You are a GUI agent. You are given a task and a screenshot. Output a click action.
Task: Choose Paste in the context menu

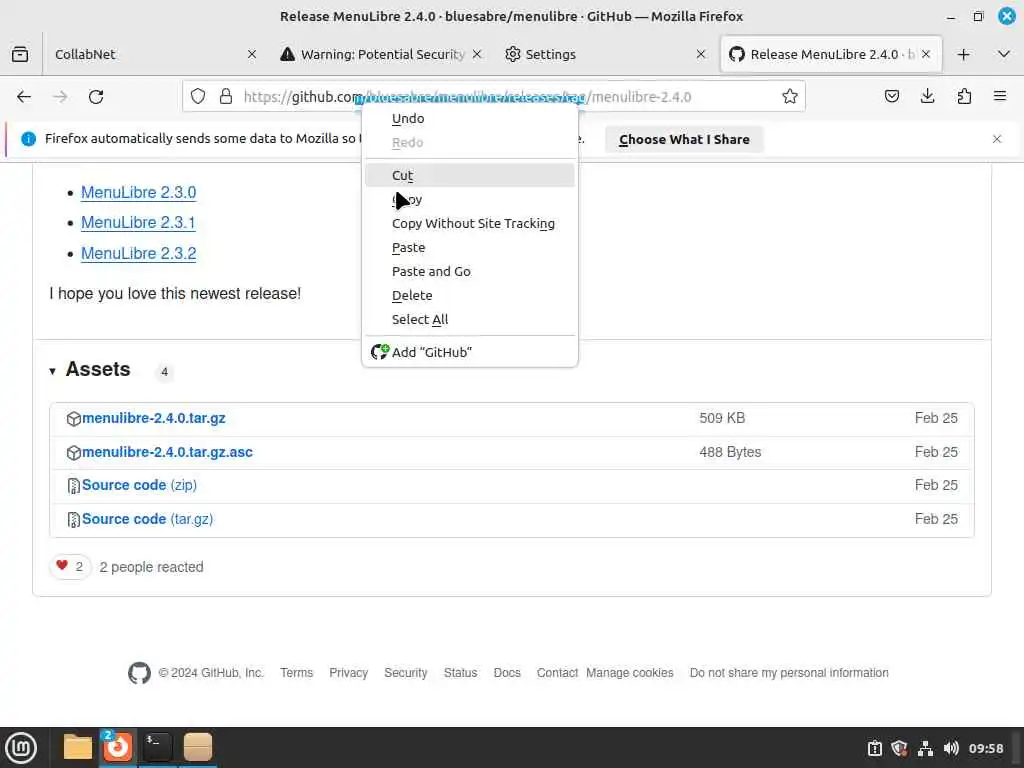(x=470, y=248)
